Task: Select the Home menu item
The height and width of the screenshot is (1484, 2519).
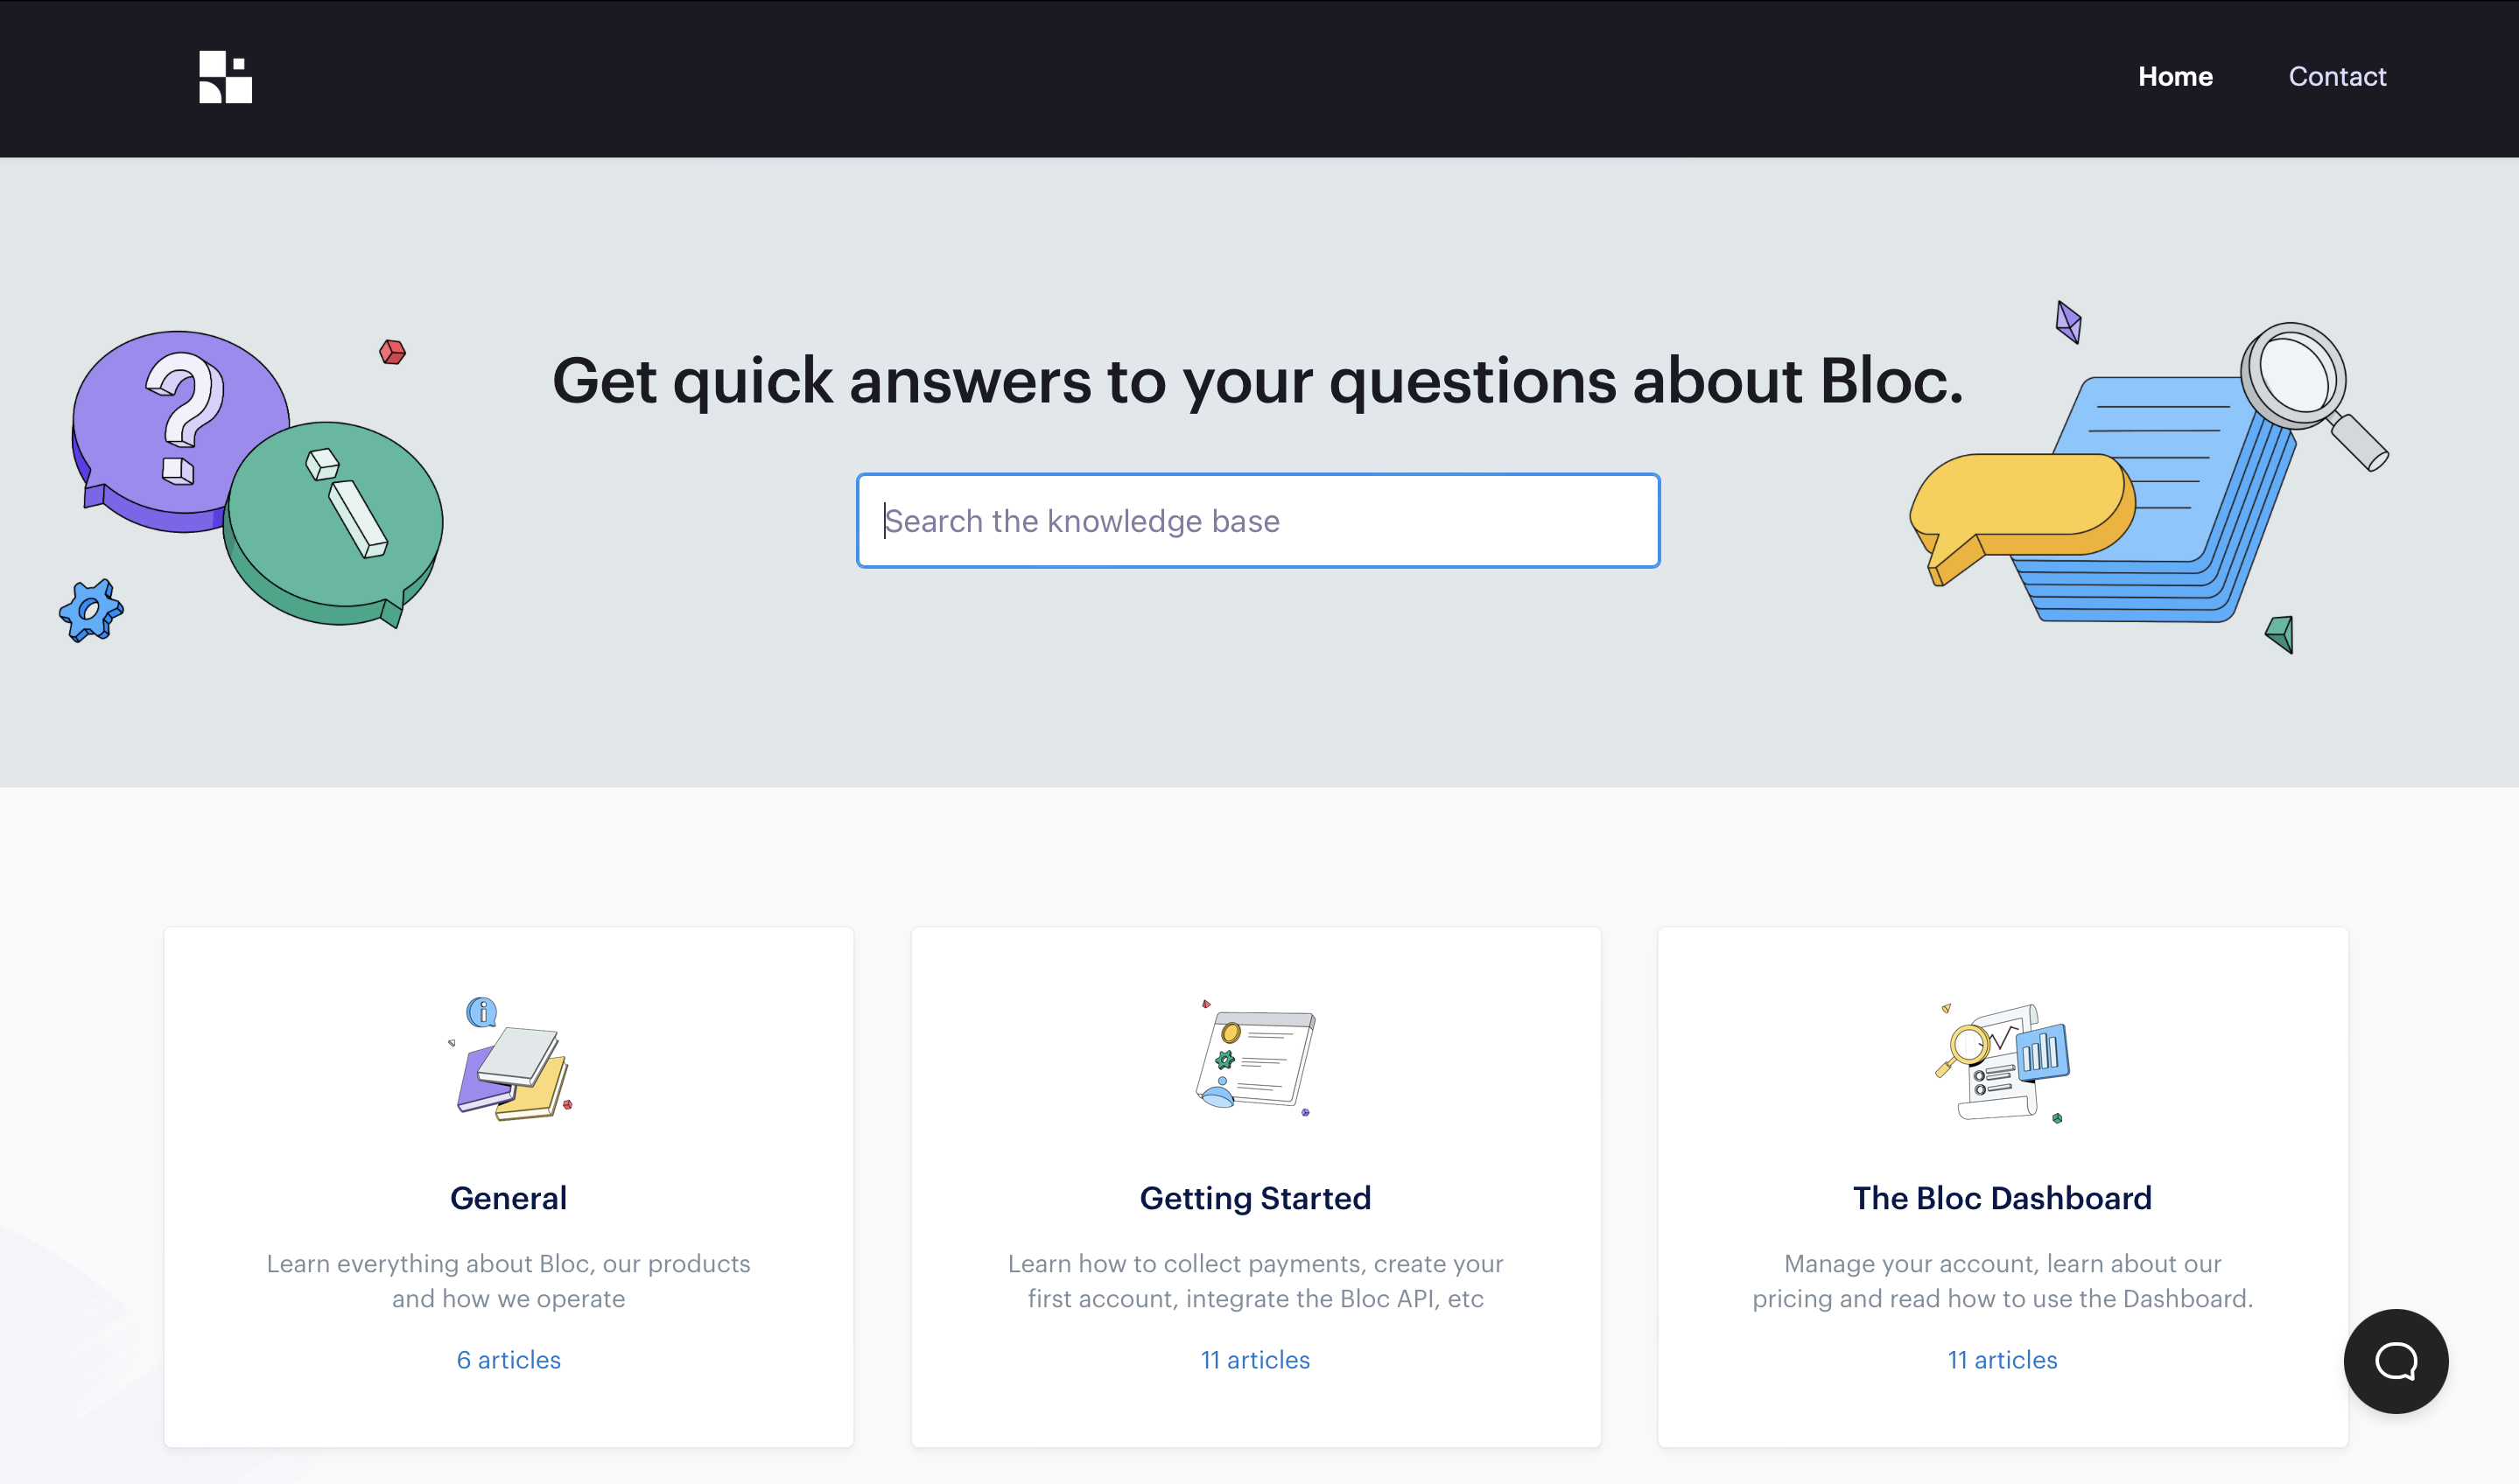Action: click(2175, 77)
